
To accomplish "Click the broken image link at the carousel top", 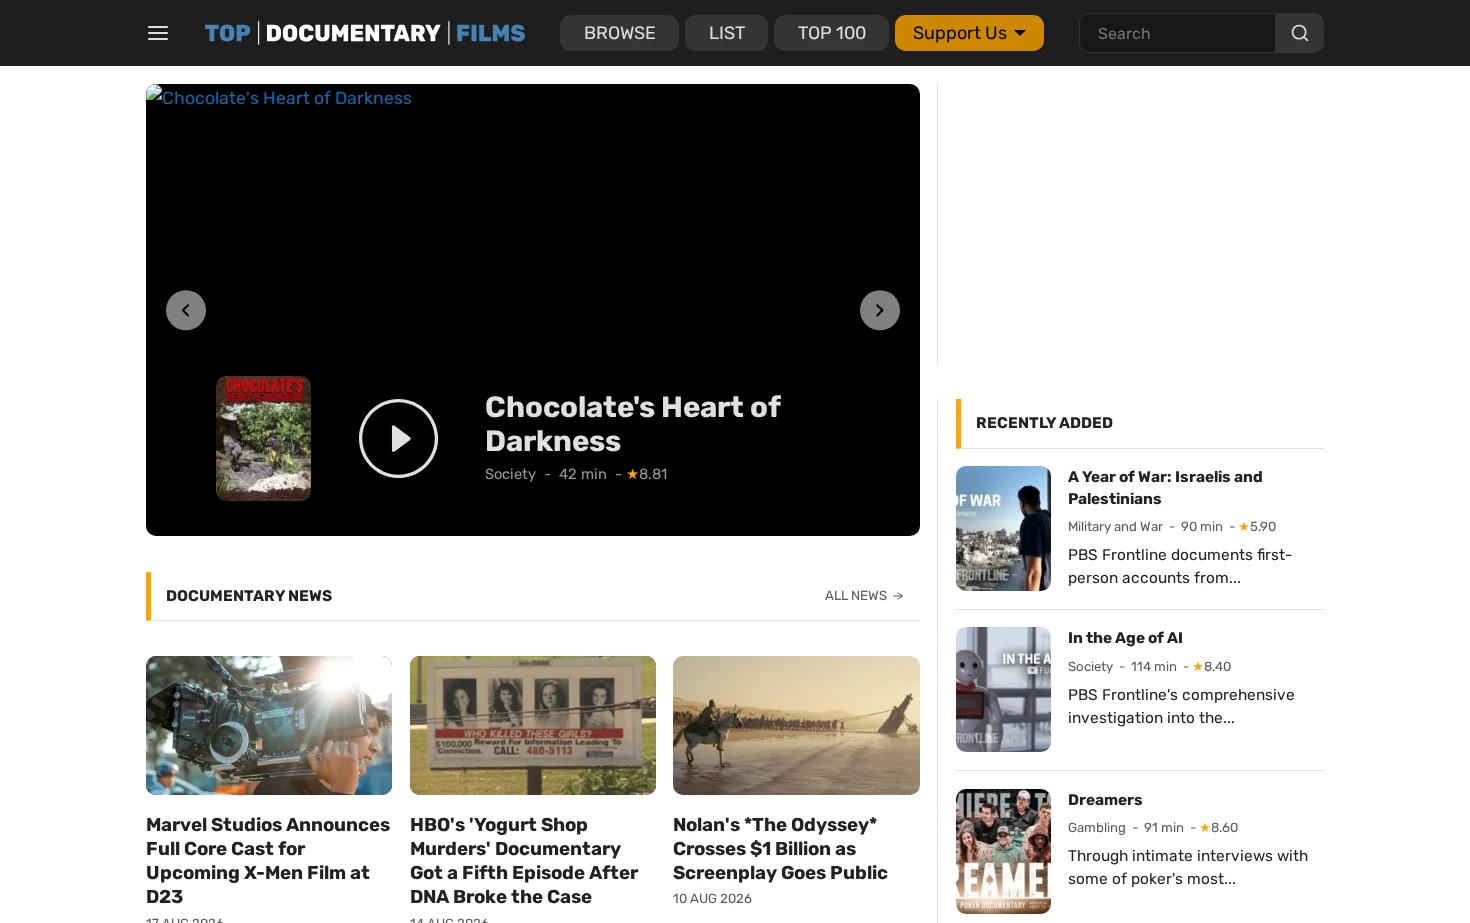I will point(279,97).
